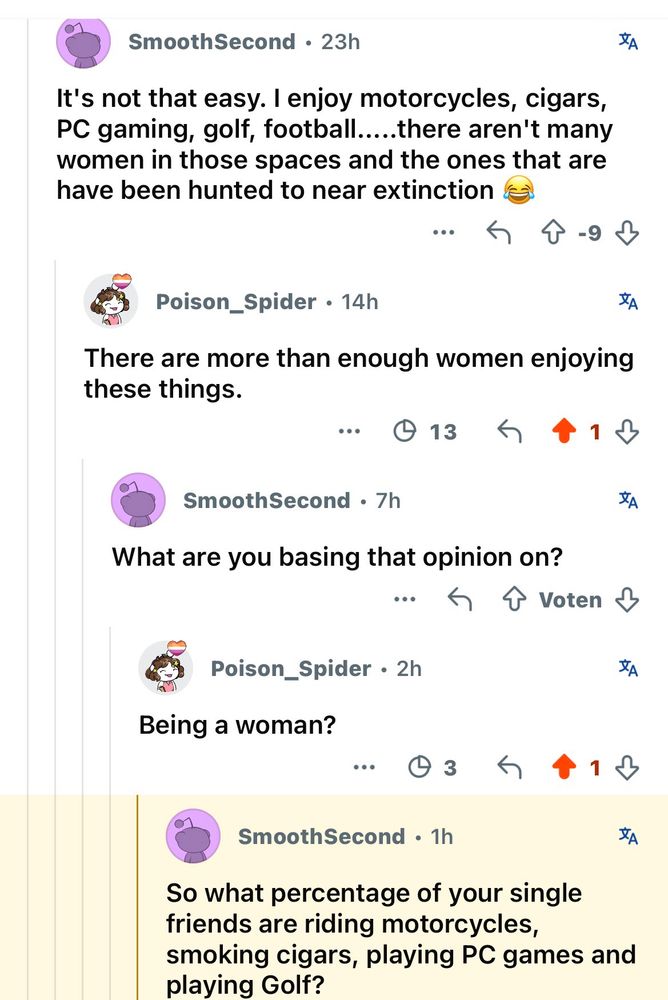Viewport: 668px width, 1000px height.
Task: Remove upvote on Poison_Spider's 14h comment
Action: click(564, 432)
